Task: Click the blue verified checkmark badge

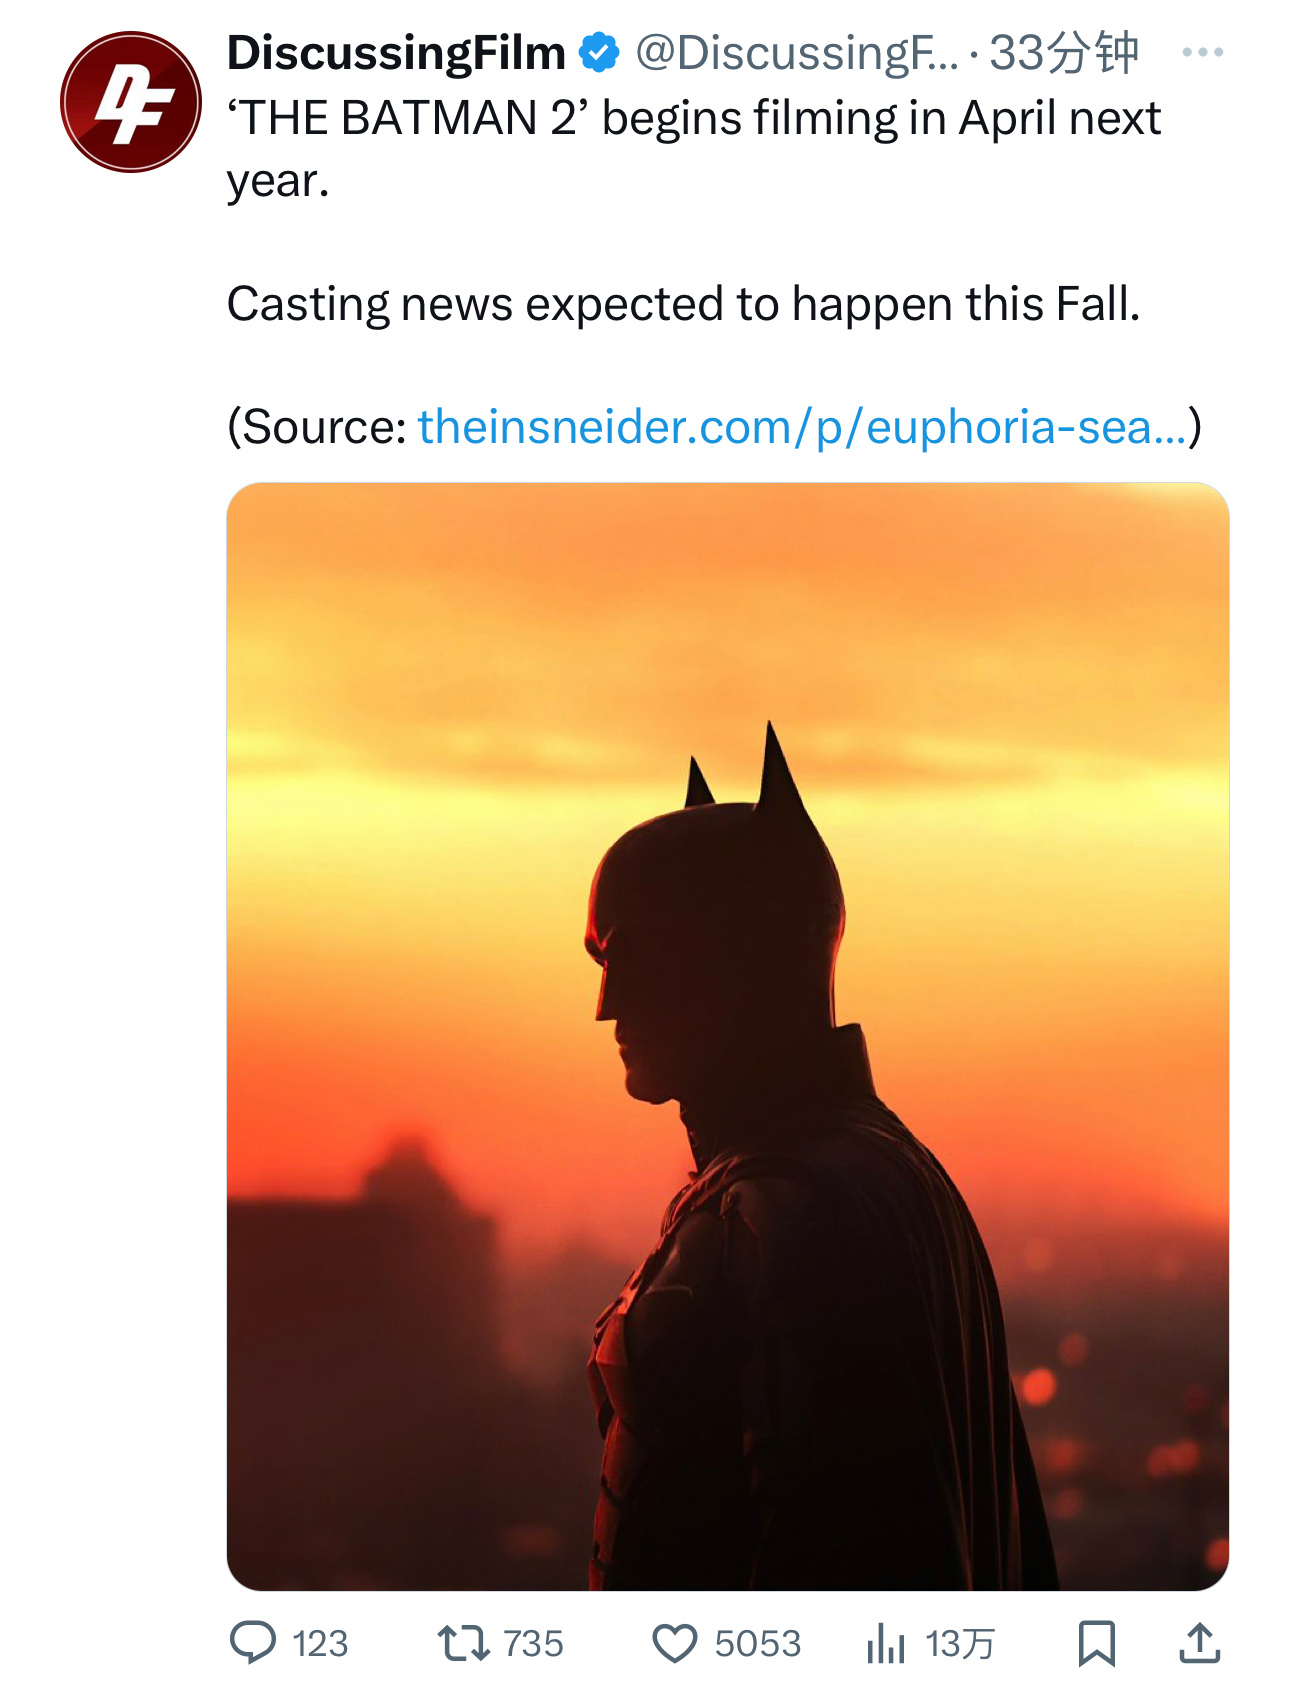Action: pyautogui.click(x=600, y=52)
